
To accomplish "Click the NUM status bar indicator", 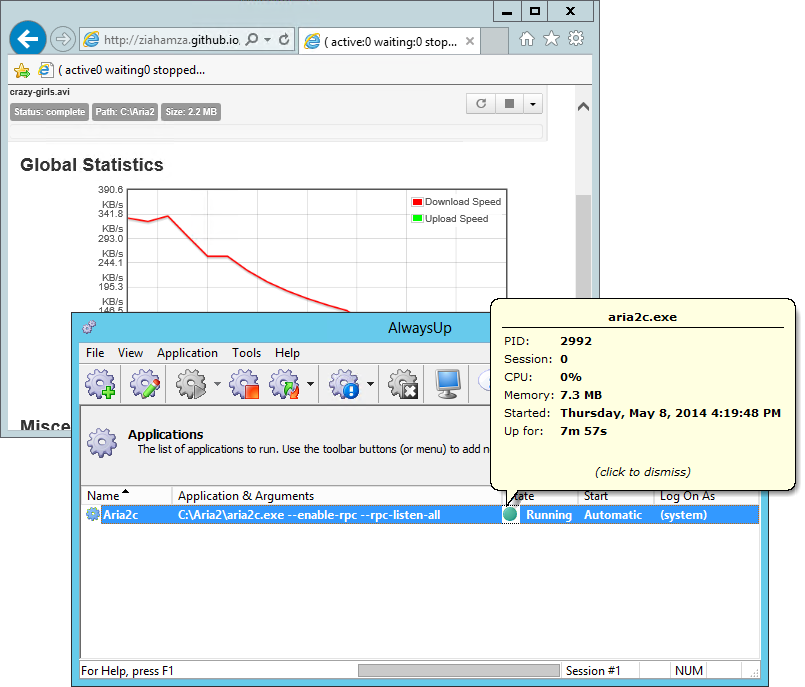I will (x=688, y=671).
